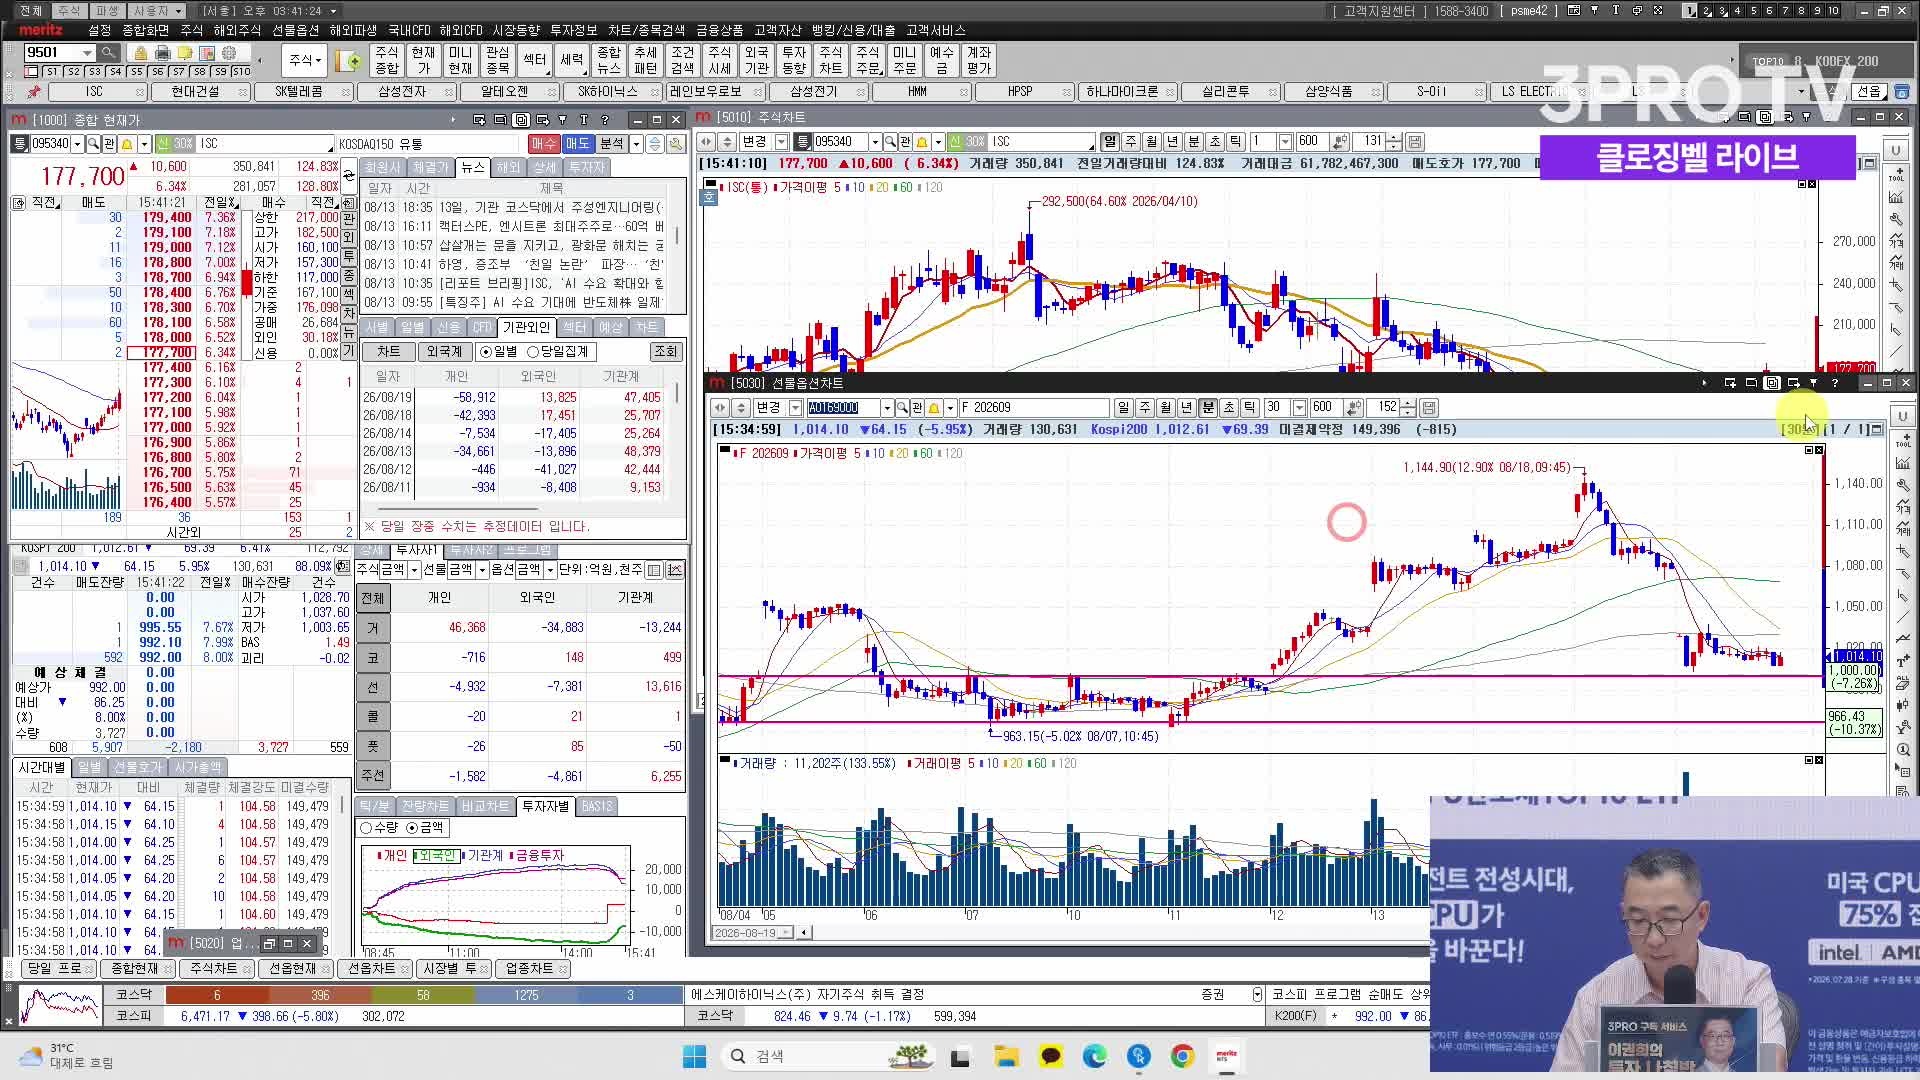
Task: Click the search magnifier beside the 9501 screen number
Action: click(108, 52)
